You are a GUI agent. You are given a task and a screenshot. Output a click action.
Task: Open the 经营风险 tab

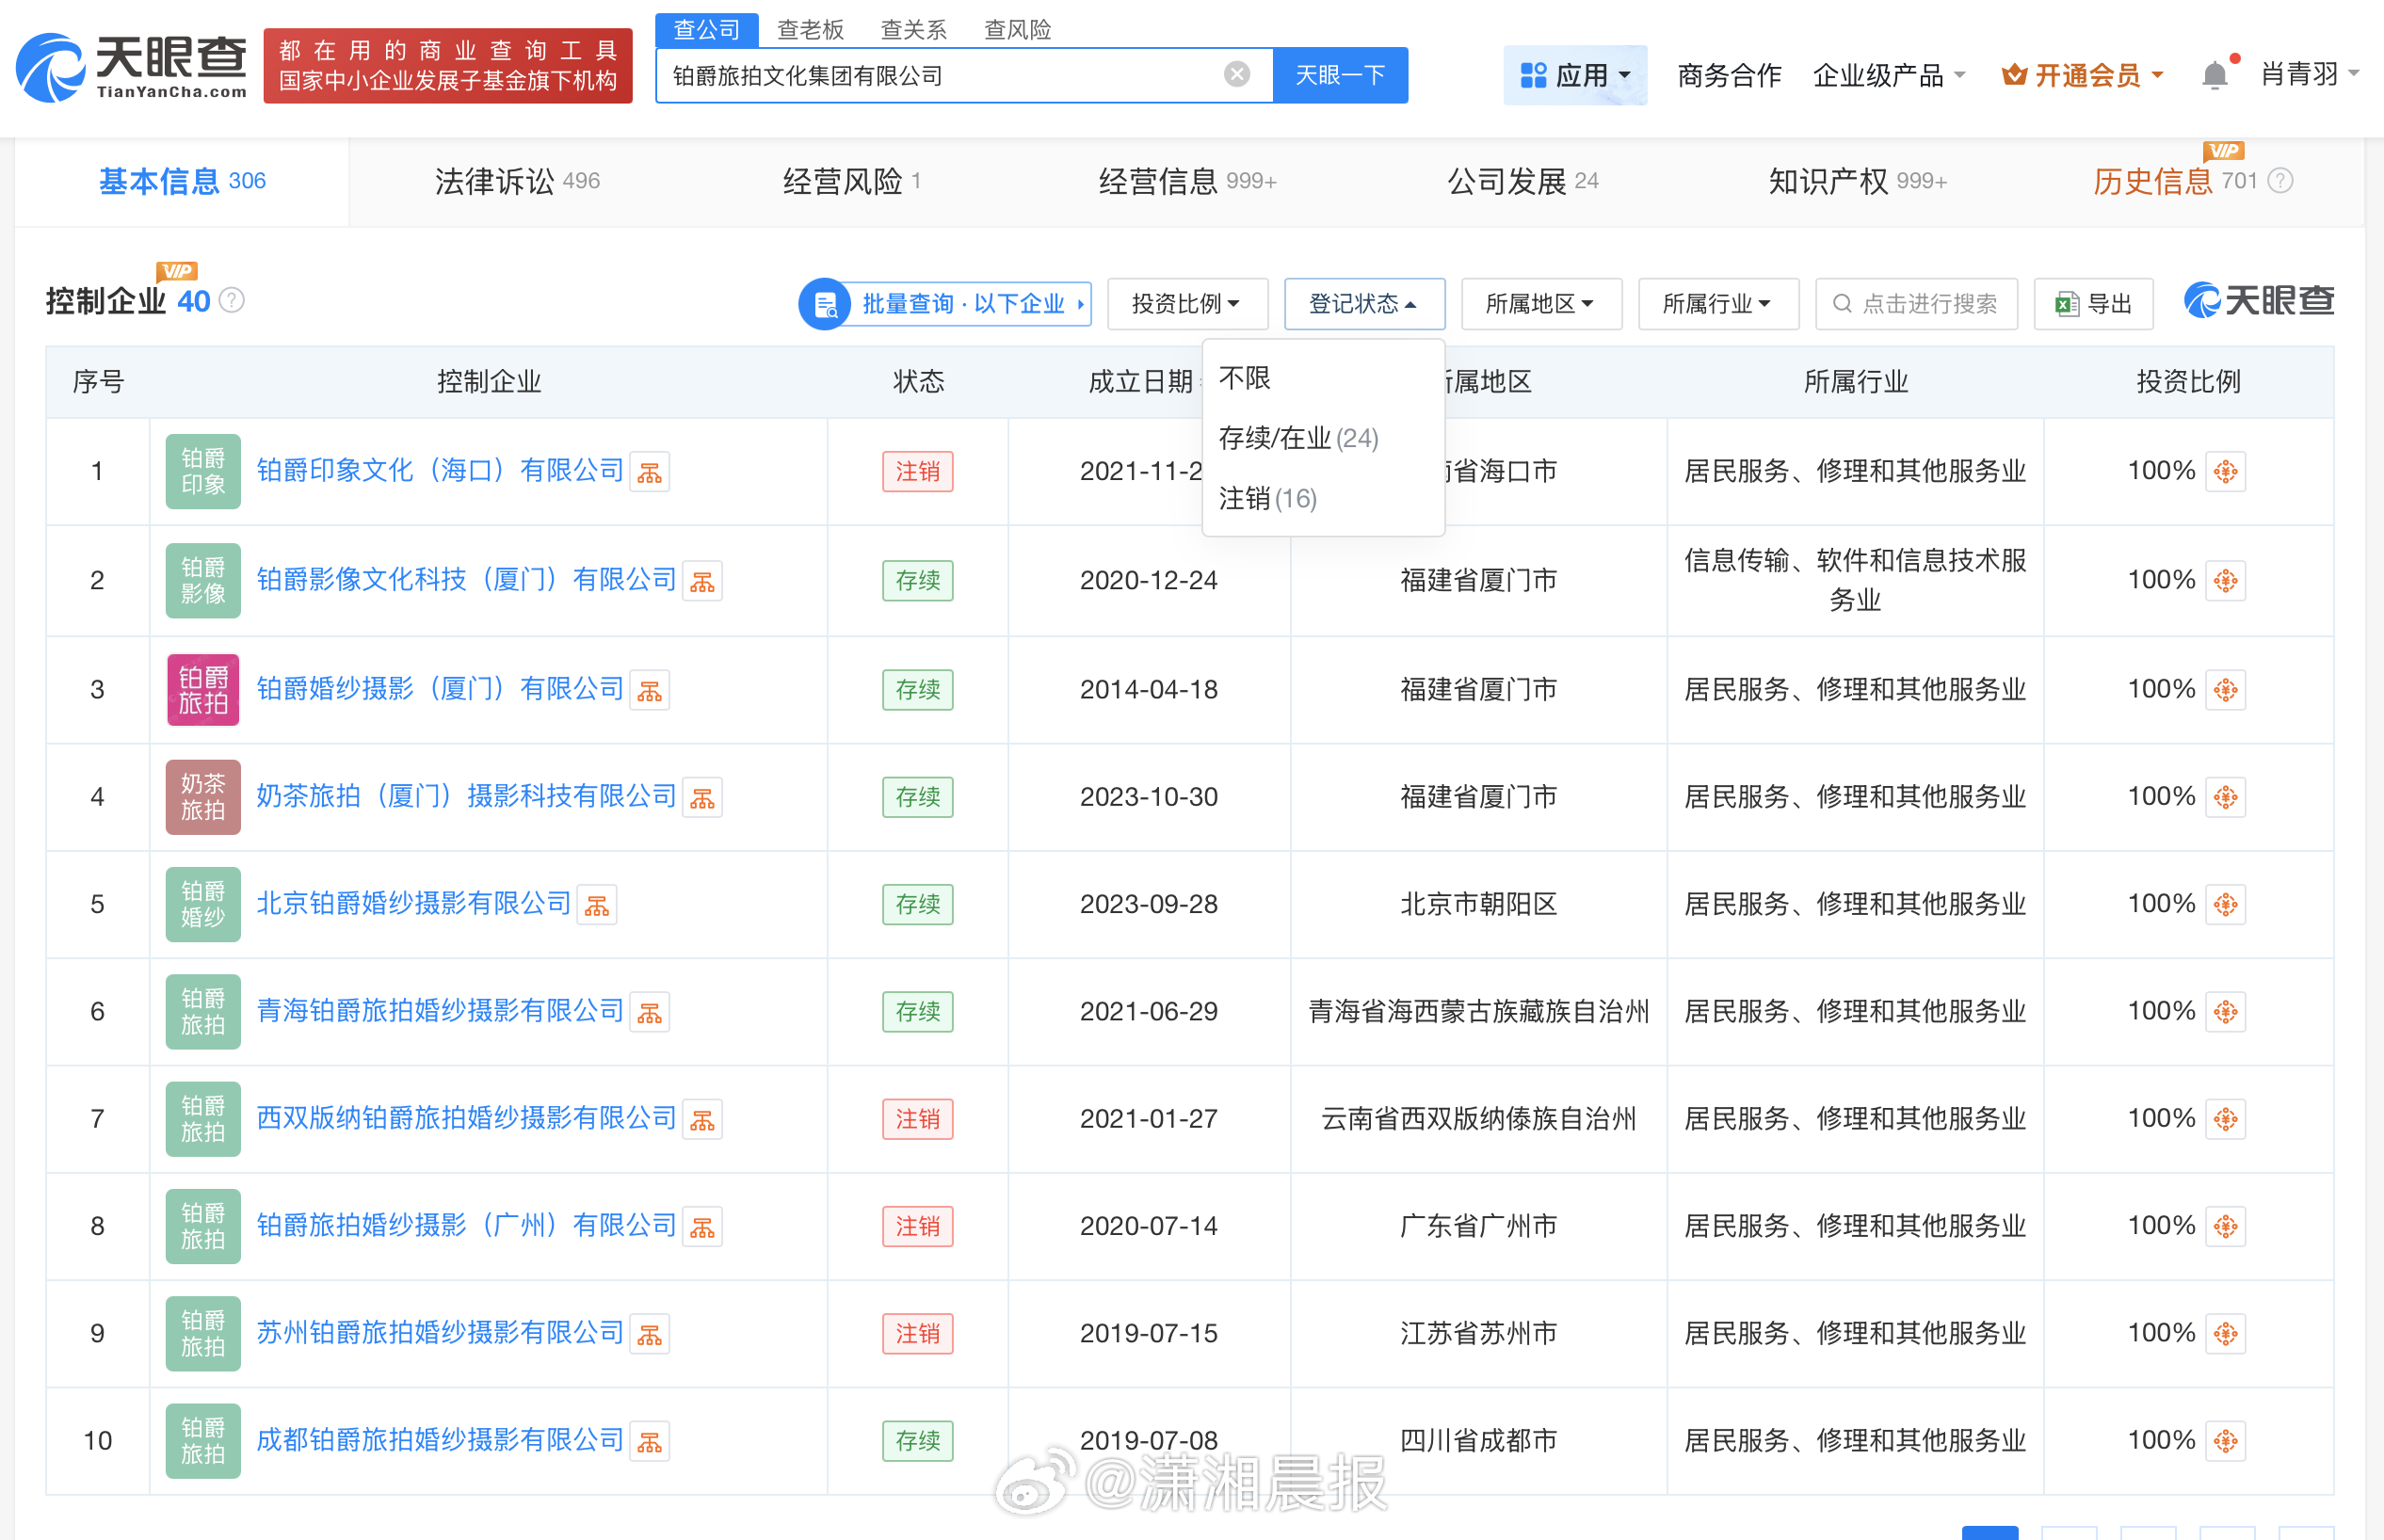(851, 182)
